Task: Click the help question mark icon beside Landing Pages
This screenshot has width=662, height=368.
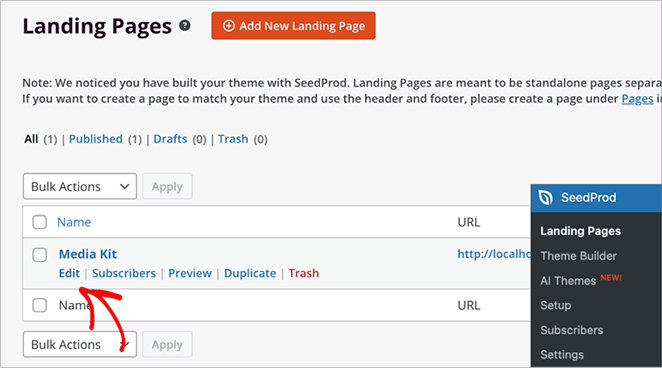Action: click(x=184, y=26)
